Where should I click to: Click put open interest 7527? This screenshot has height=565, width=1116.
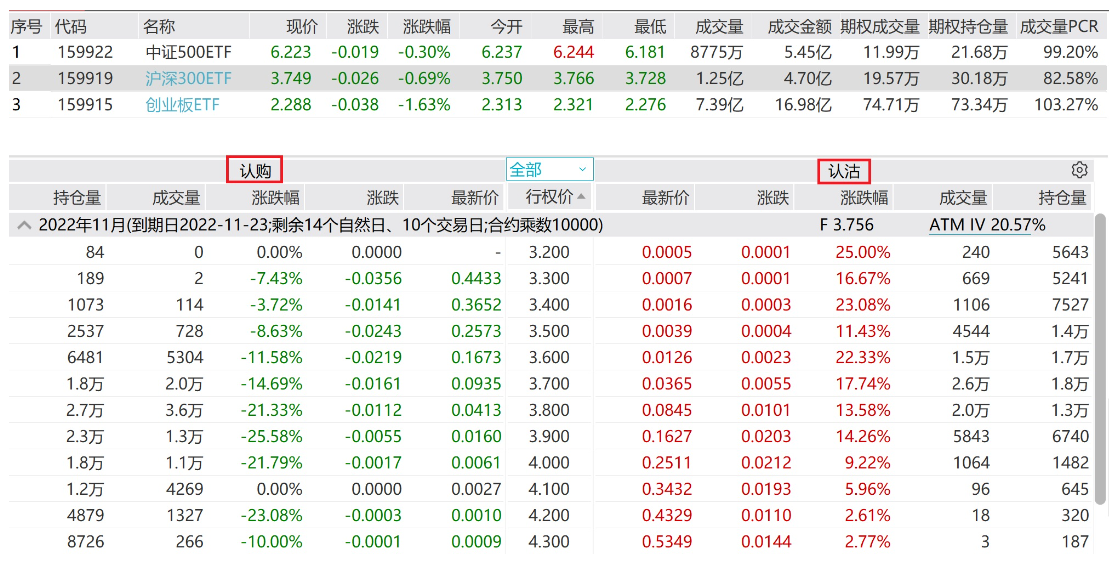(1070, 305)
